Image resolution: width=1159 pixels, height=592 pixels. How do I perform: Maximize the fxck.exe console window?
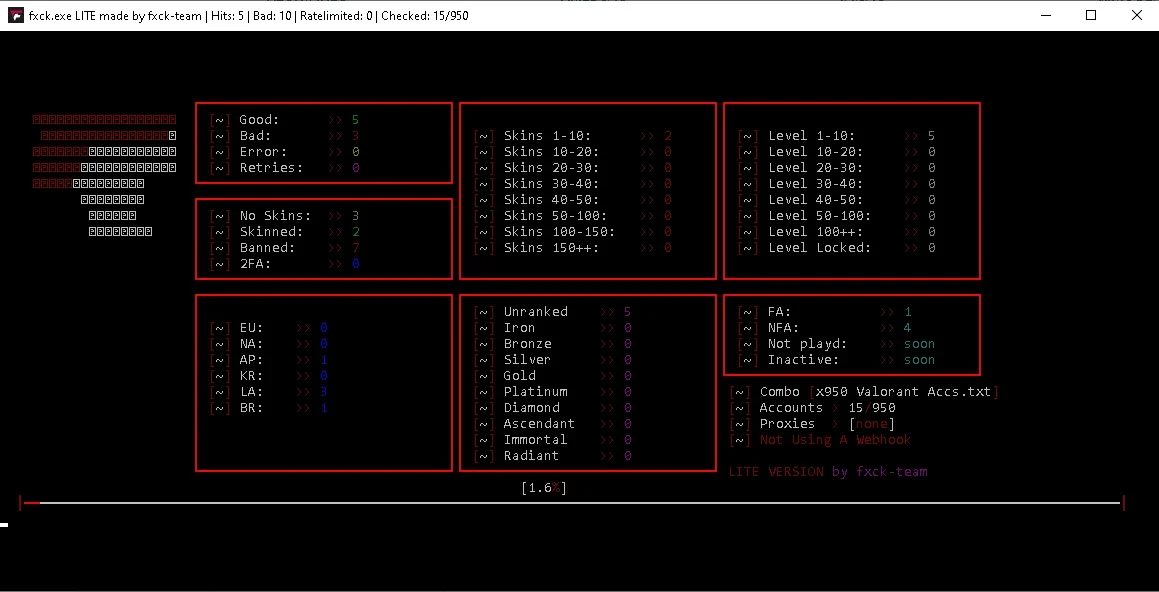click(1091, 16)
